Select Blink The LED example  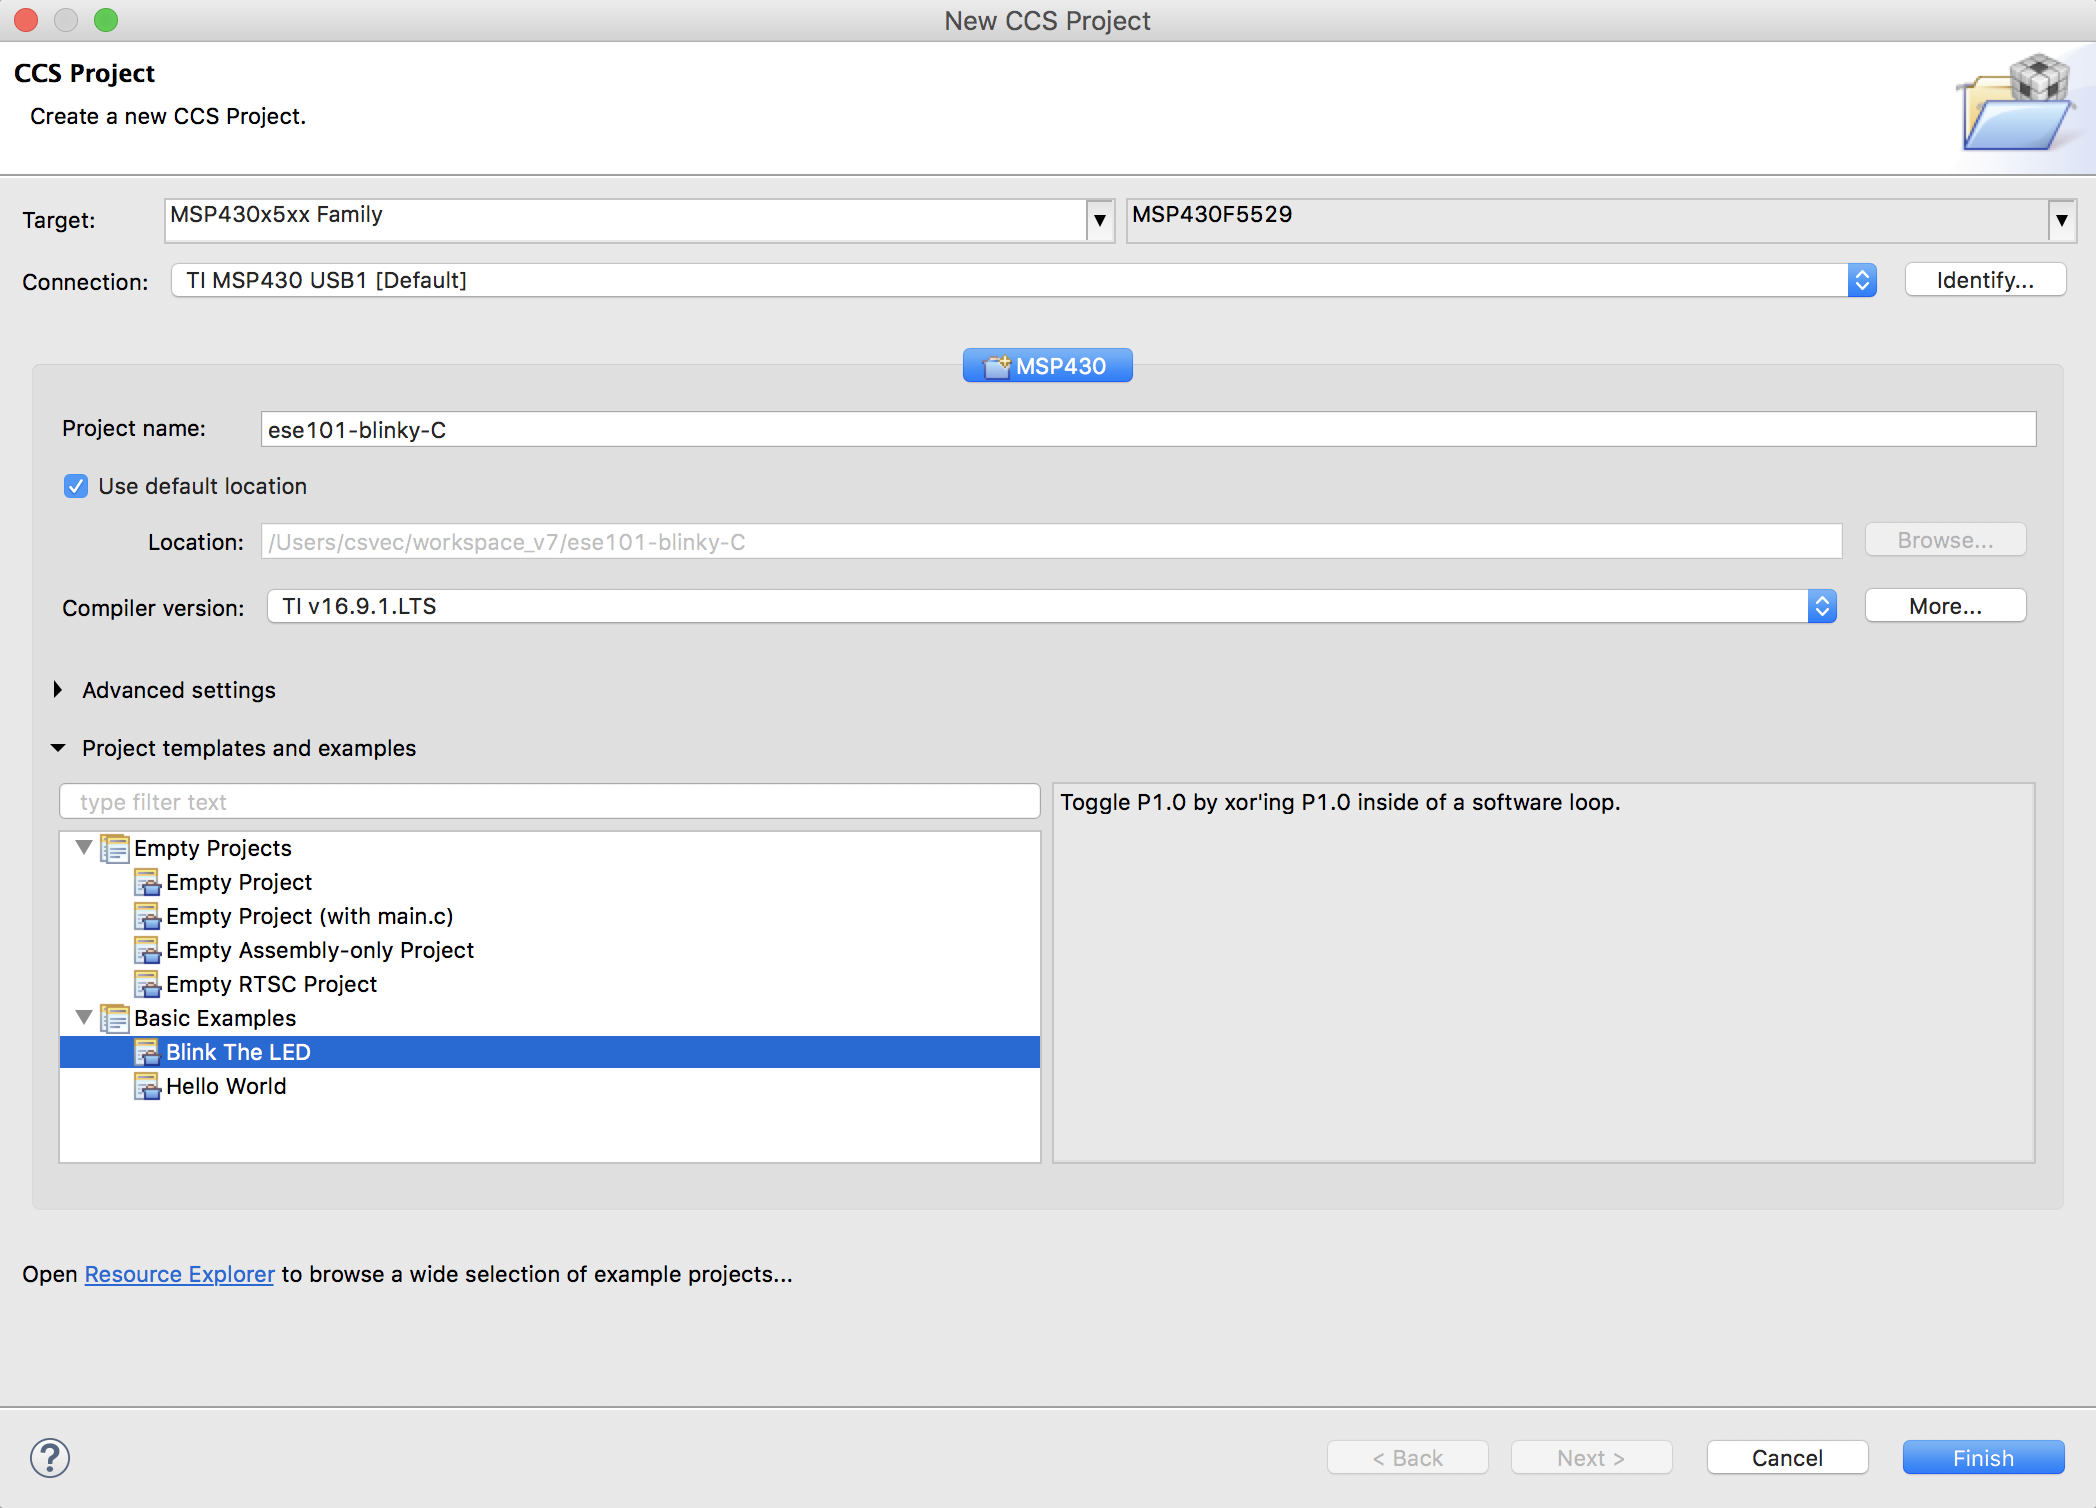coord(550,1052)
